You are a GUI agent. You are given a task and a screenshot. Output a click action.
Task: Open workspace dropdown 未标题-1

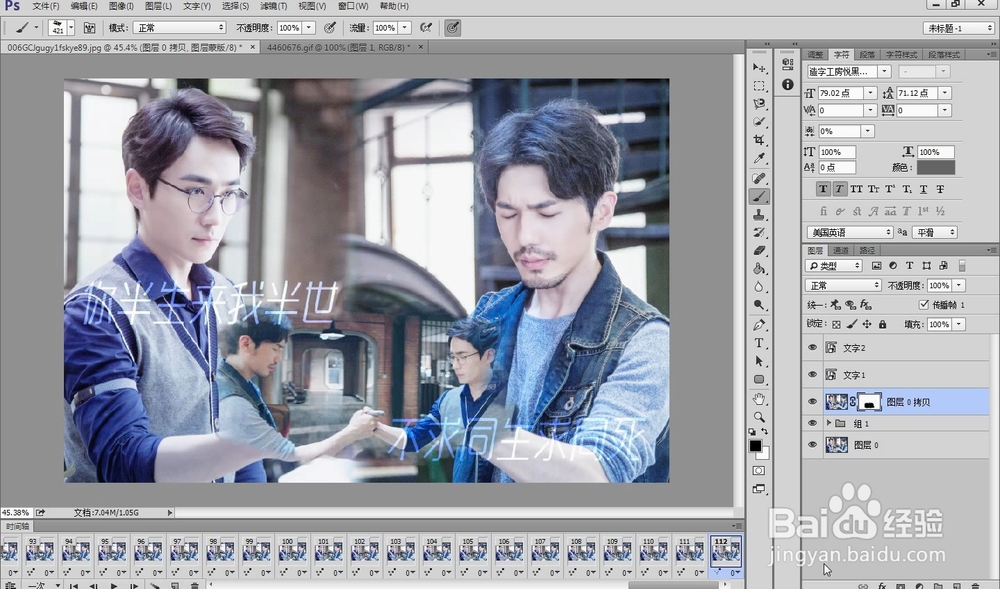(959, 28)
